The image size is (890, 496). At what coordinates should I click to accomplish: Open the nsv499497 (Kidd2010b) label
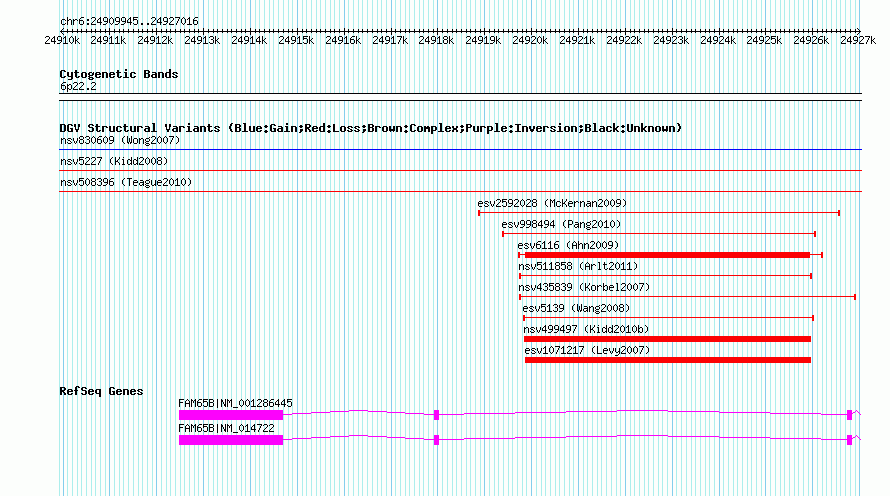pyautogui.click(x=586, y=329)
